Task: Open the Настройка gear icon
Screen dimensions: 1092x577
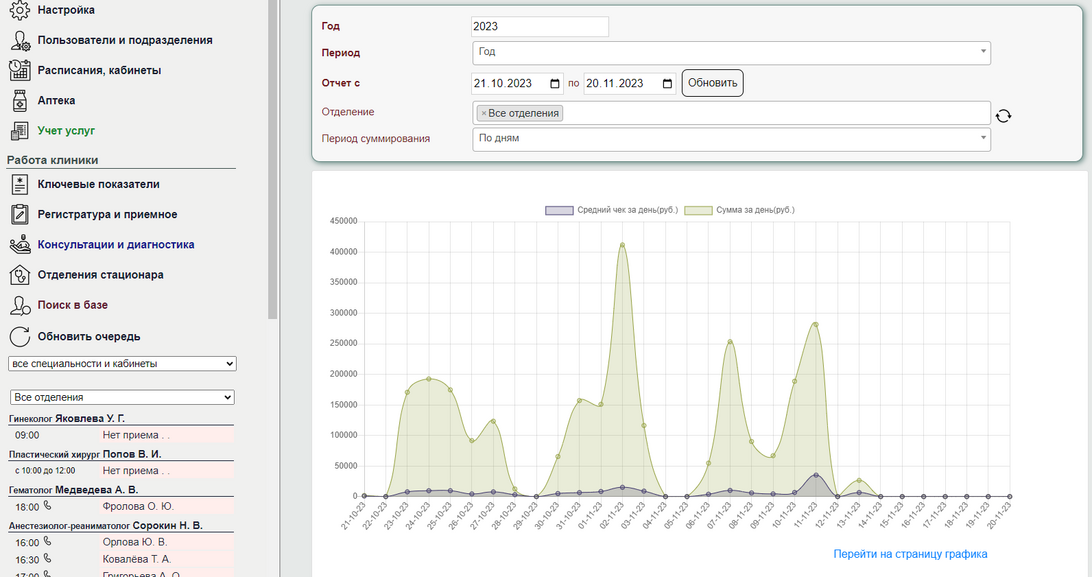Action: (x=20, y=10)
